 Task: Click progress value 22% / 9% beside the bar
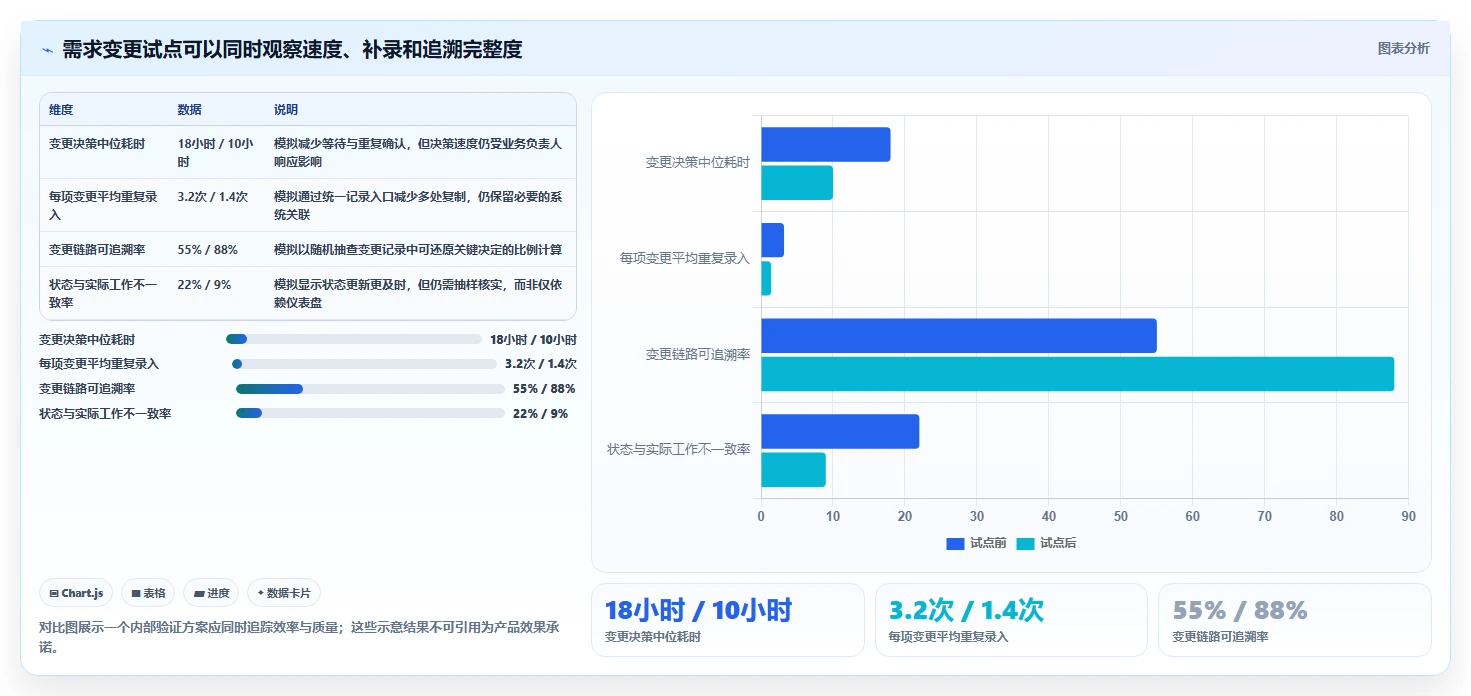[540, 413]
